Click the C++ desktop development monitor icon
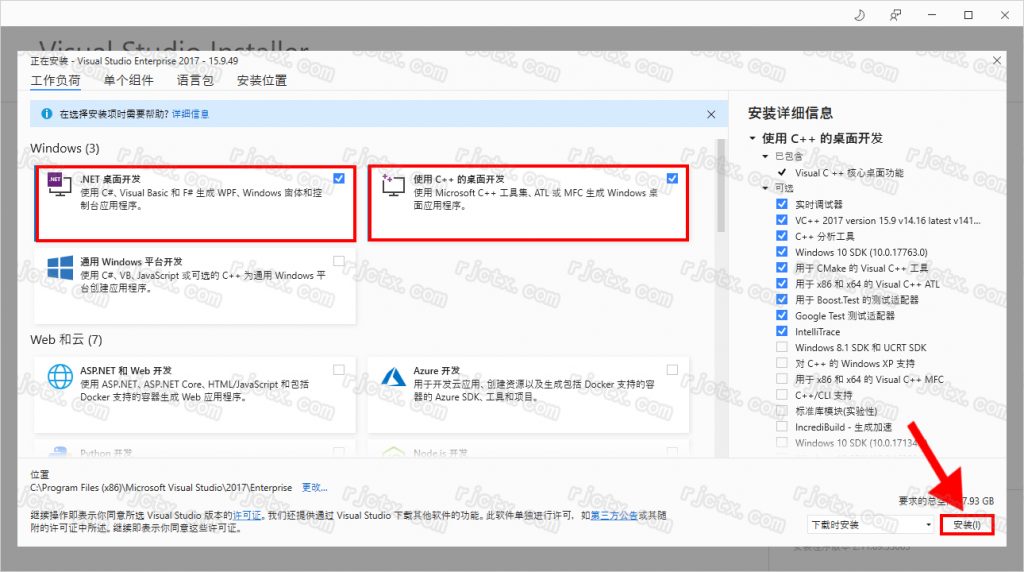 click(x=393, y=184)
